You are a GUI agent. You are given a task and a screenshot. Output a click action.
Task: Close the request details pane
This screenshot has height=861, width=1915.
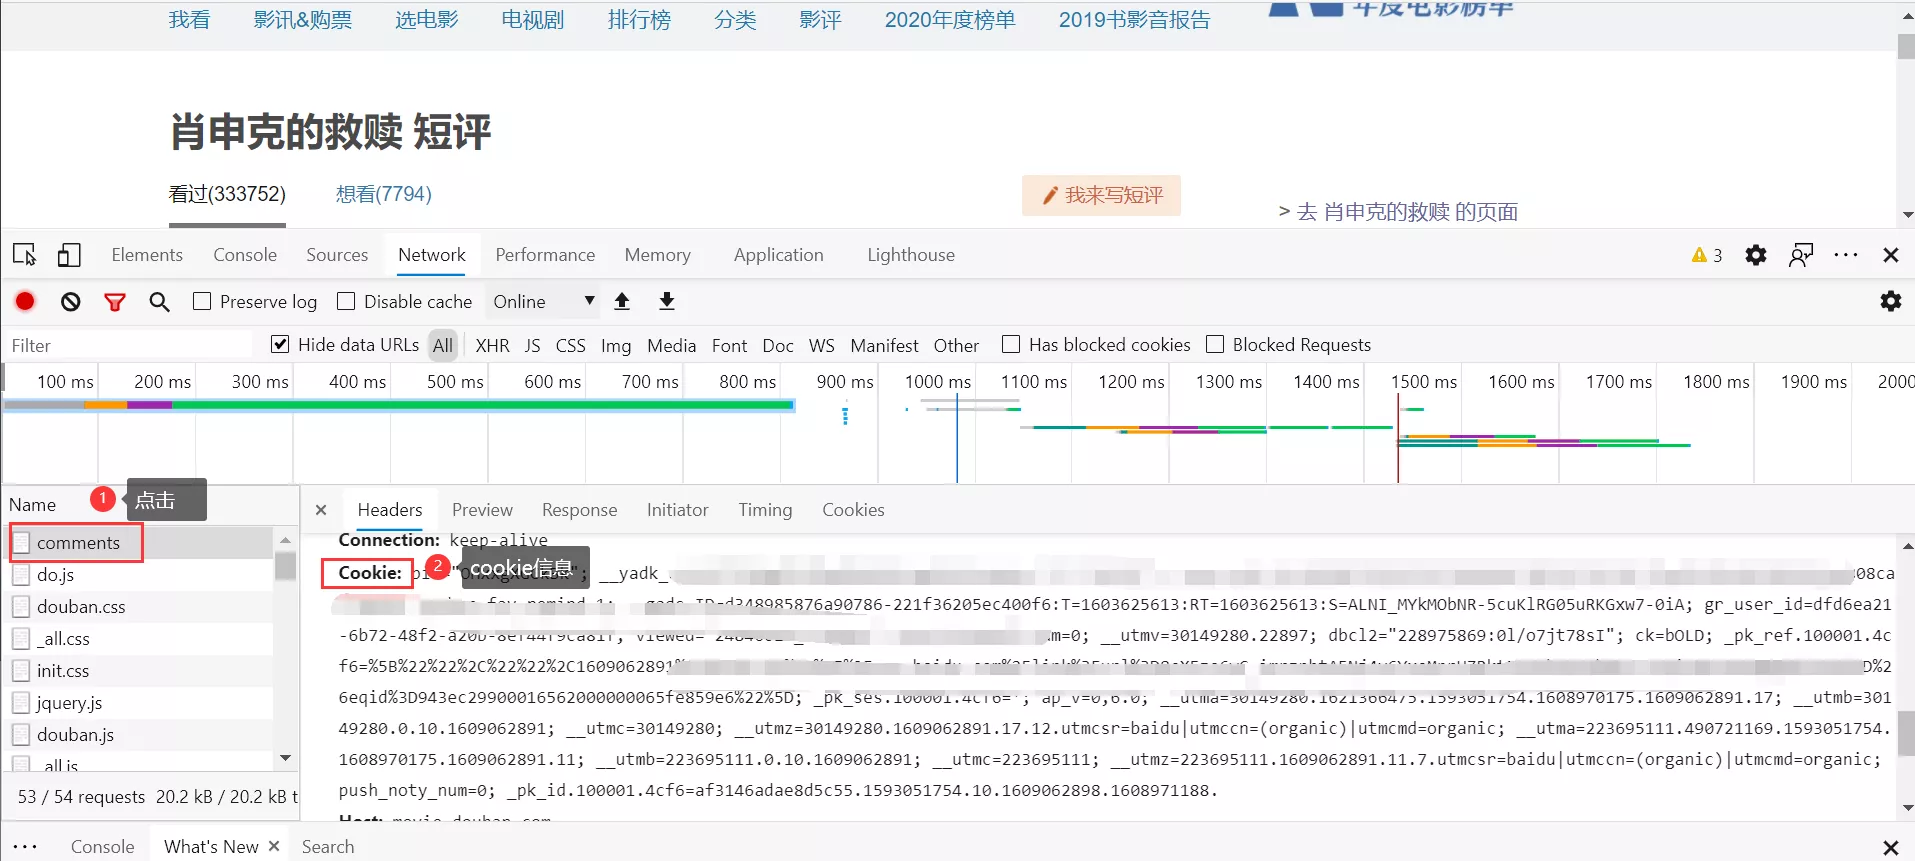321,510
